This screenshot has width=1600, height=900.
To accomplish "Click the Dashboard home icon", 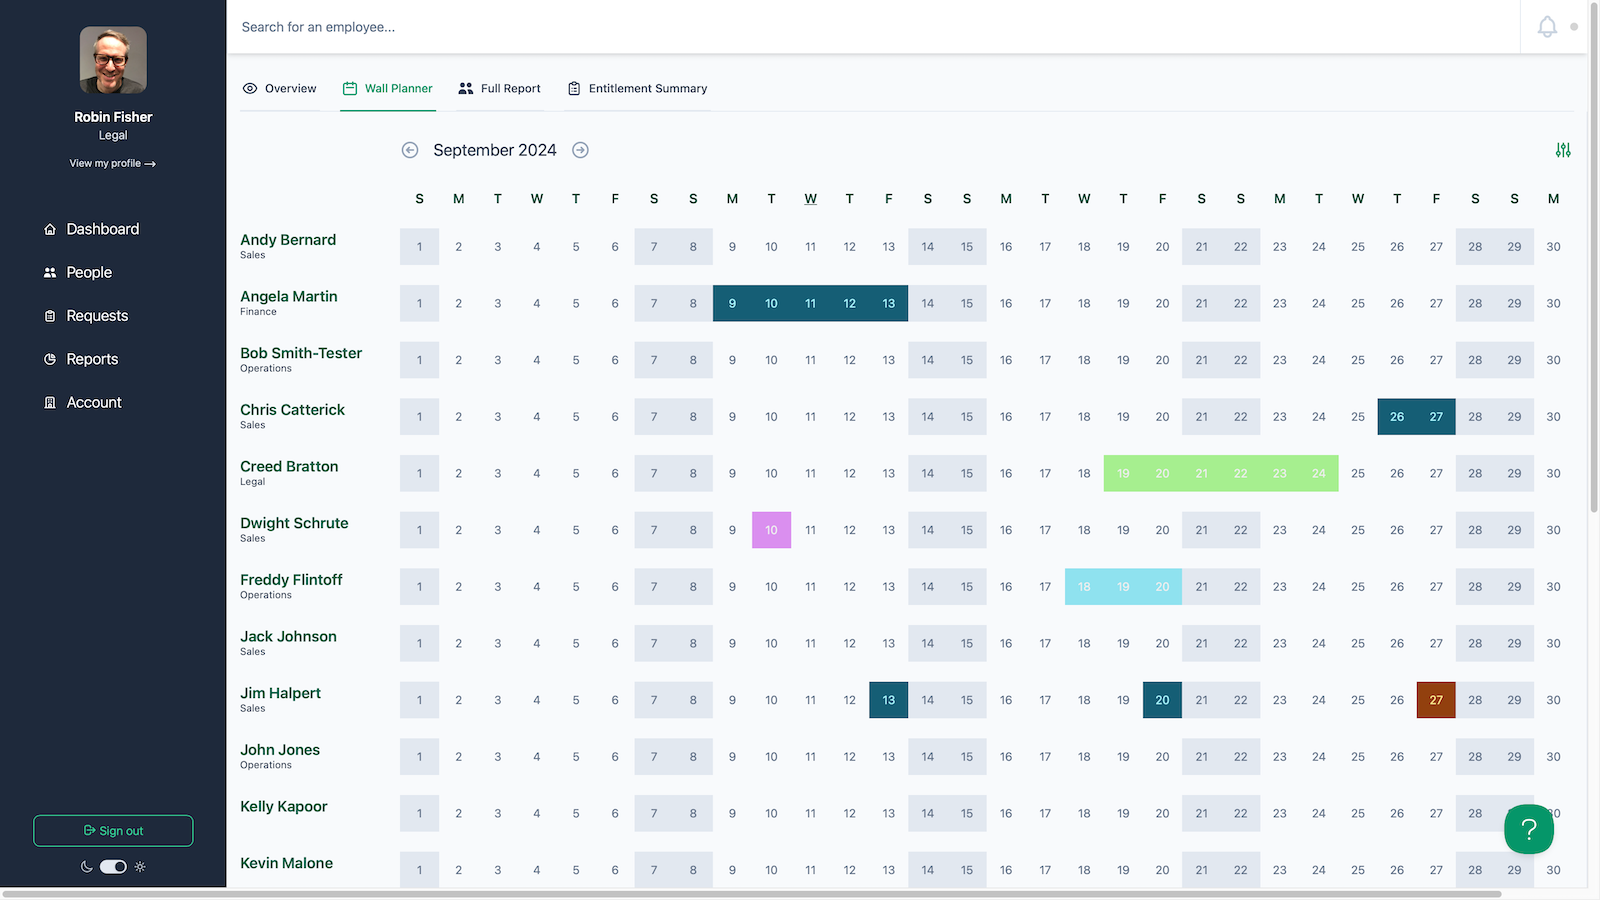I will point(50,229).
